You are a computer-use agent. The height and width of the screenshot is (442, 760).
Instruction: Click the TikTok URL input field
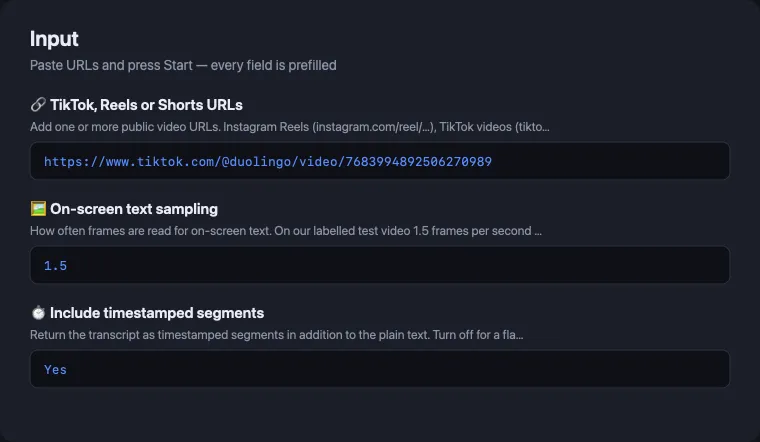[x=380, y=161]
